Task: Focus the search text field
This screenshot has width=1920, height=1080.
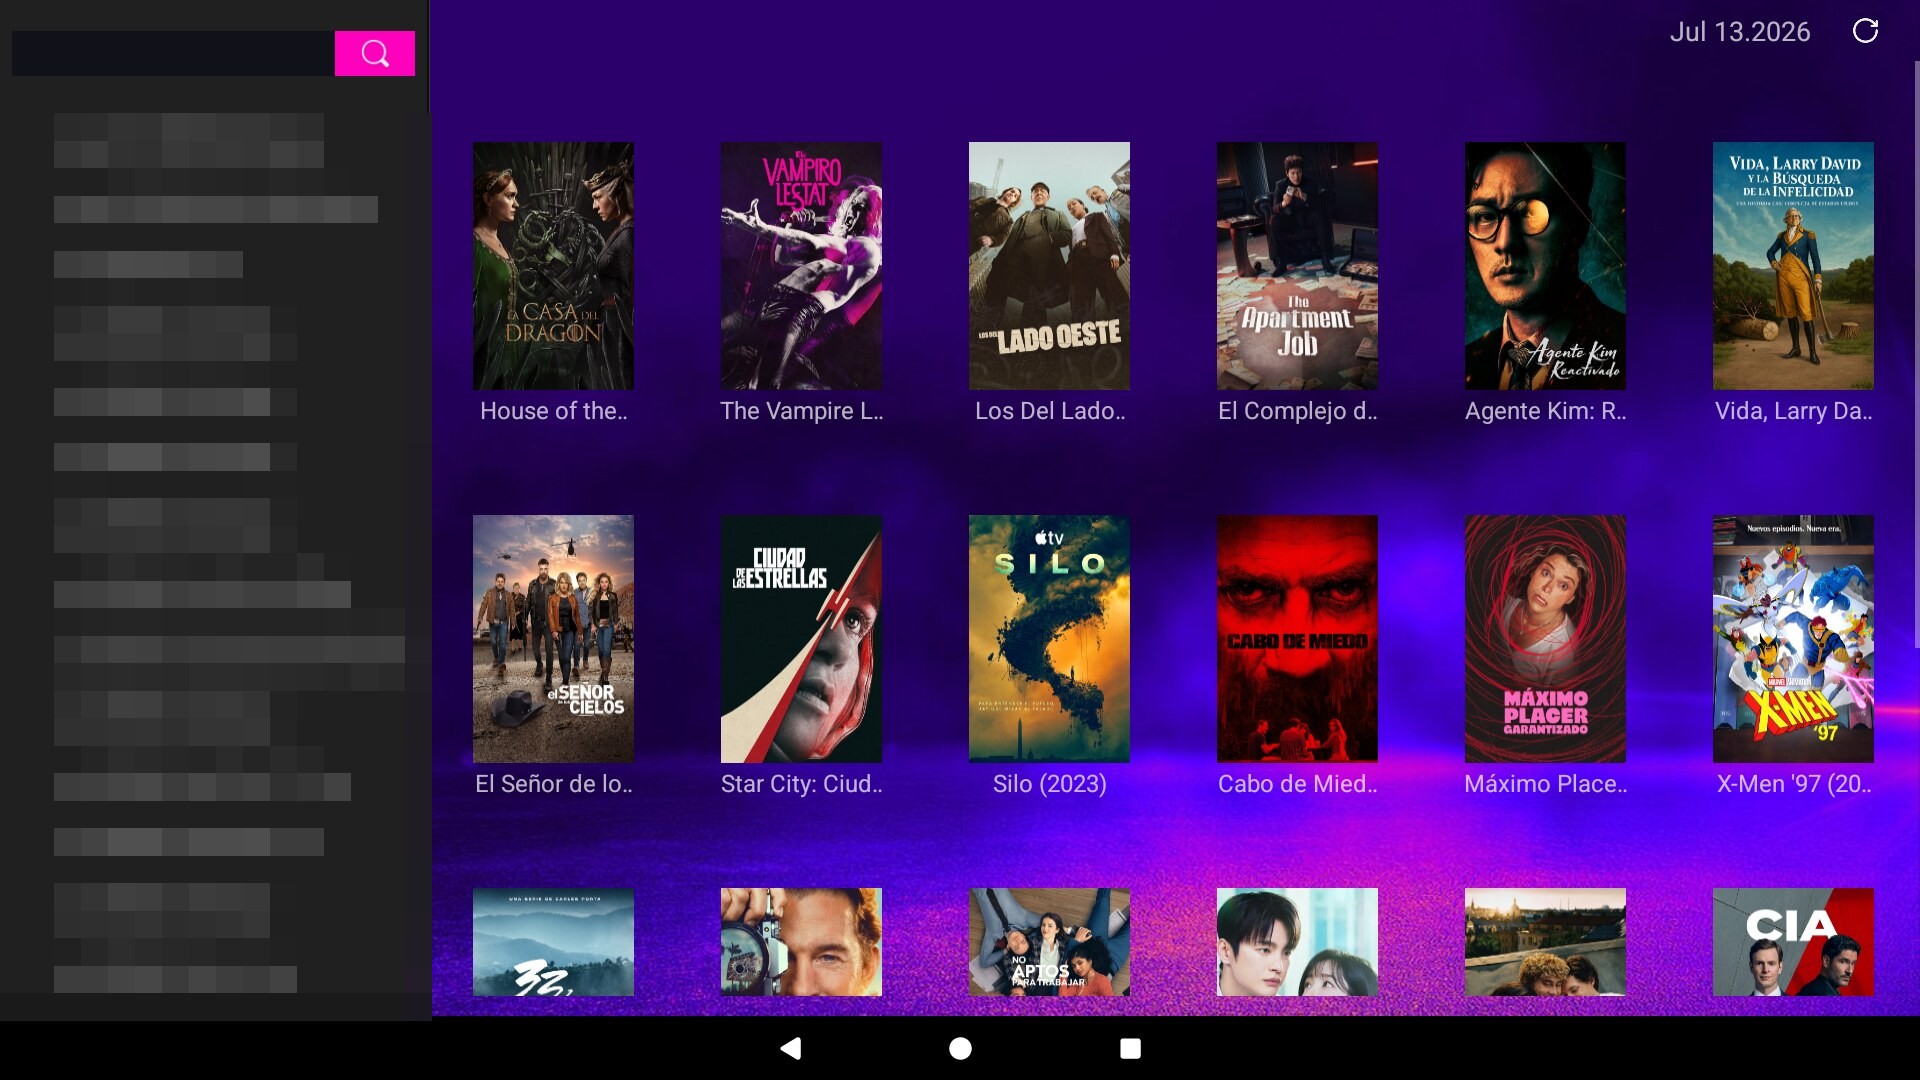Action: click(173, 53)
